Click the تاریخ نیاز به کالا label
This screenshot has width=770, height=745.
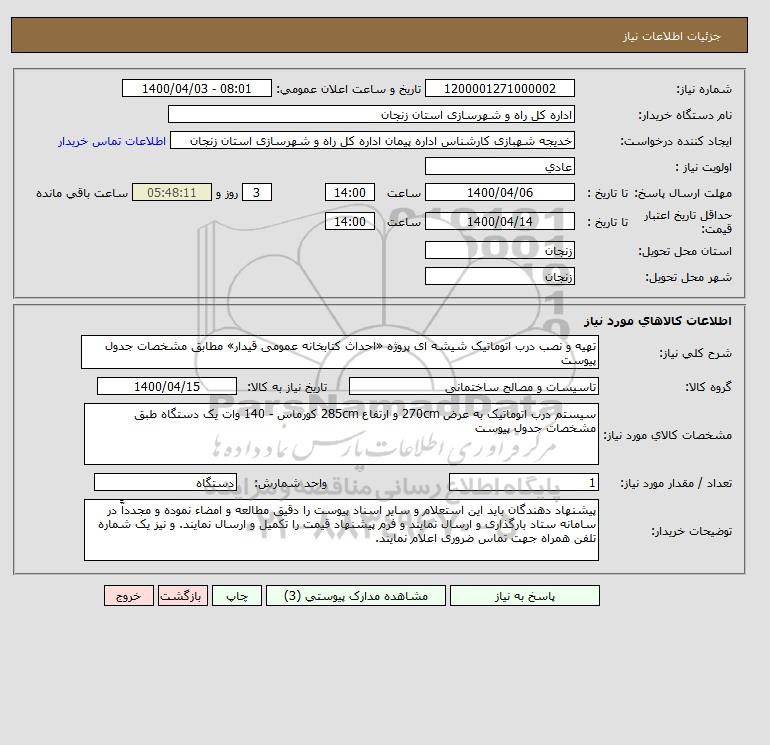(x=287, y=387)
